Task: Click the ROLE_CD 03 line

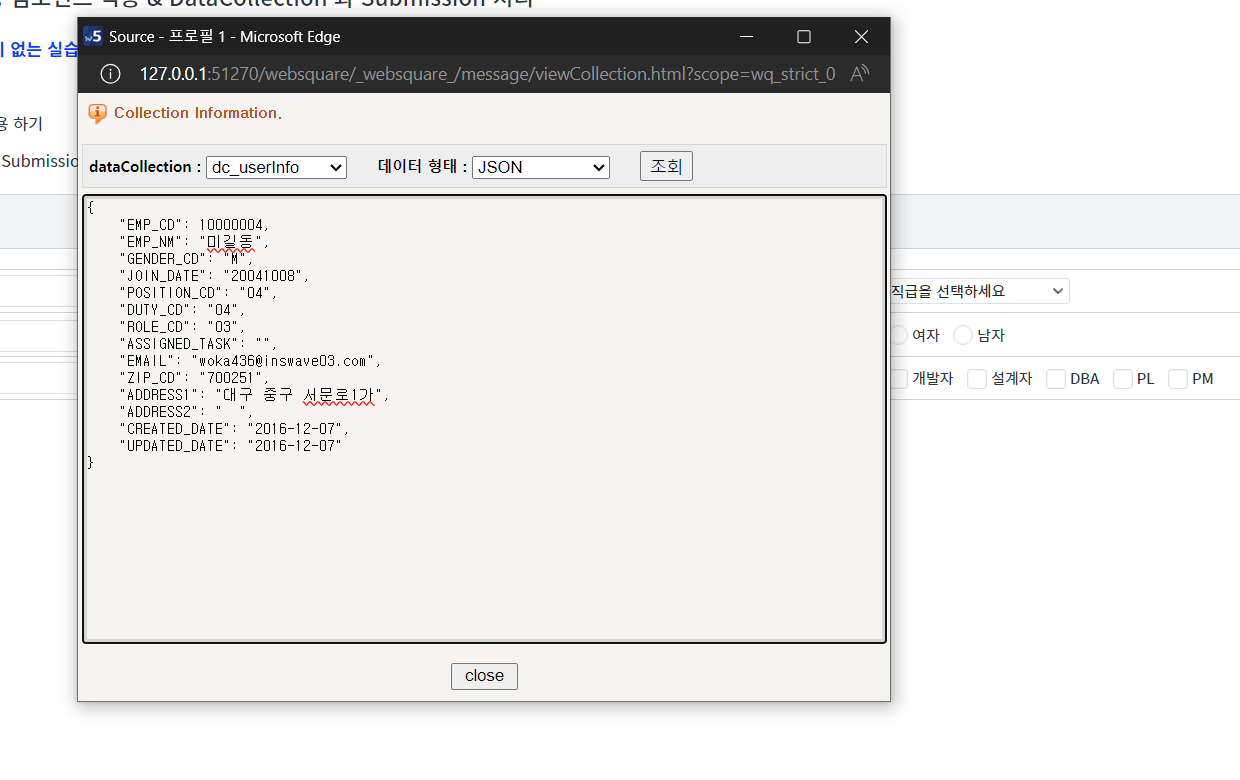Action: 182,327
